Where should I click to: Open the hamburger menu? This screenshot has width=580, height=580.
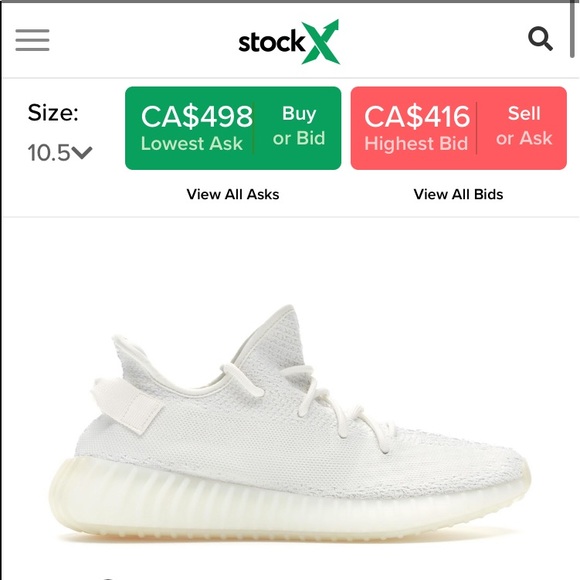tap(32, 40)
